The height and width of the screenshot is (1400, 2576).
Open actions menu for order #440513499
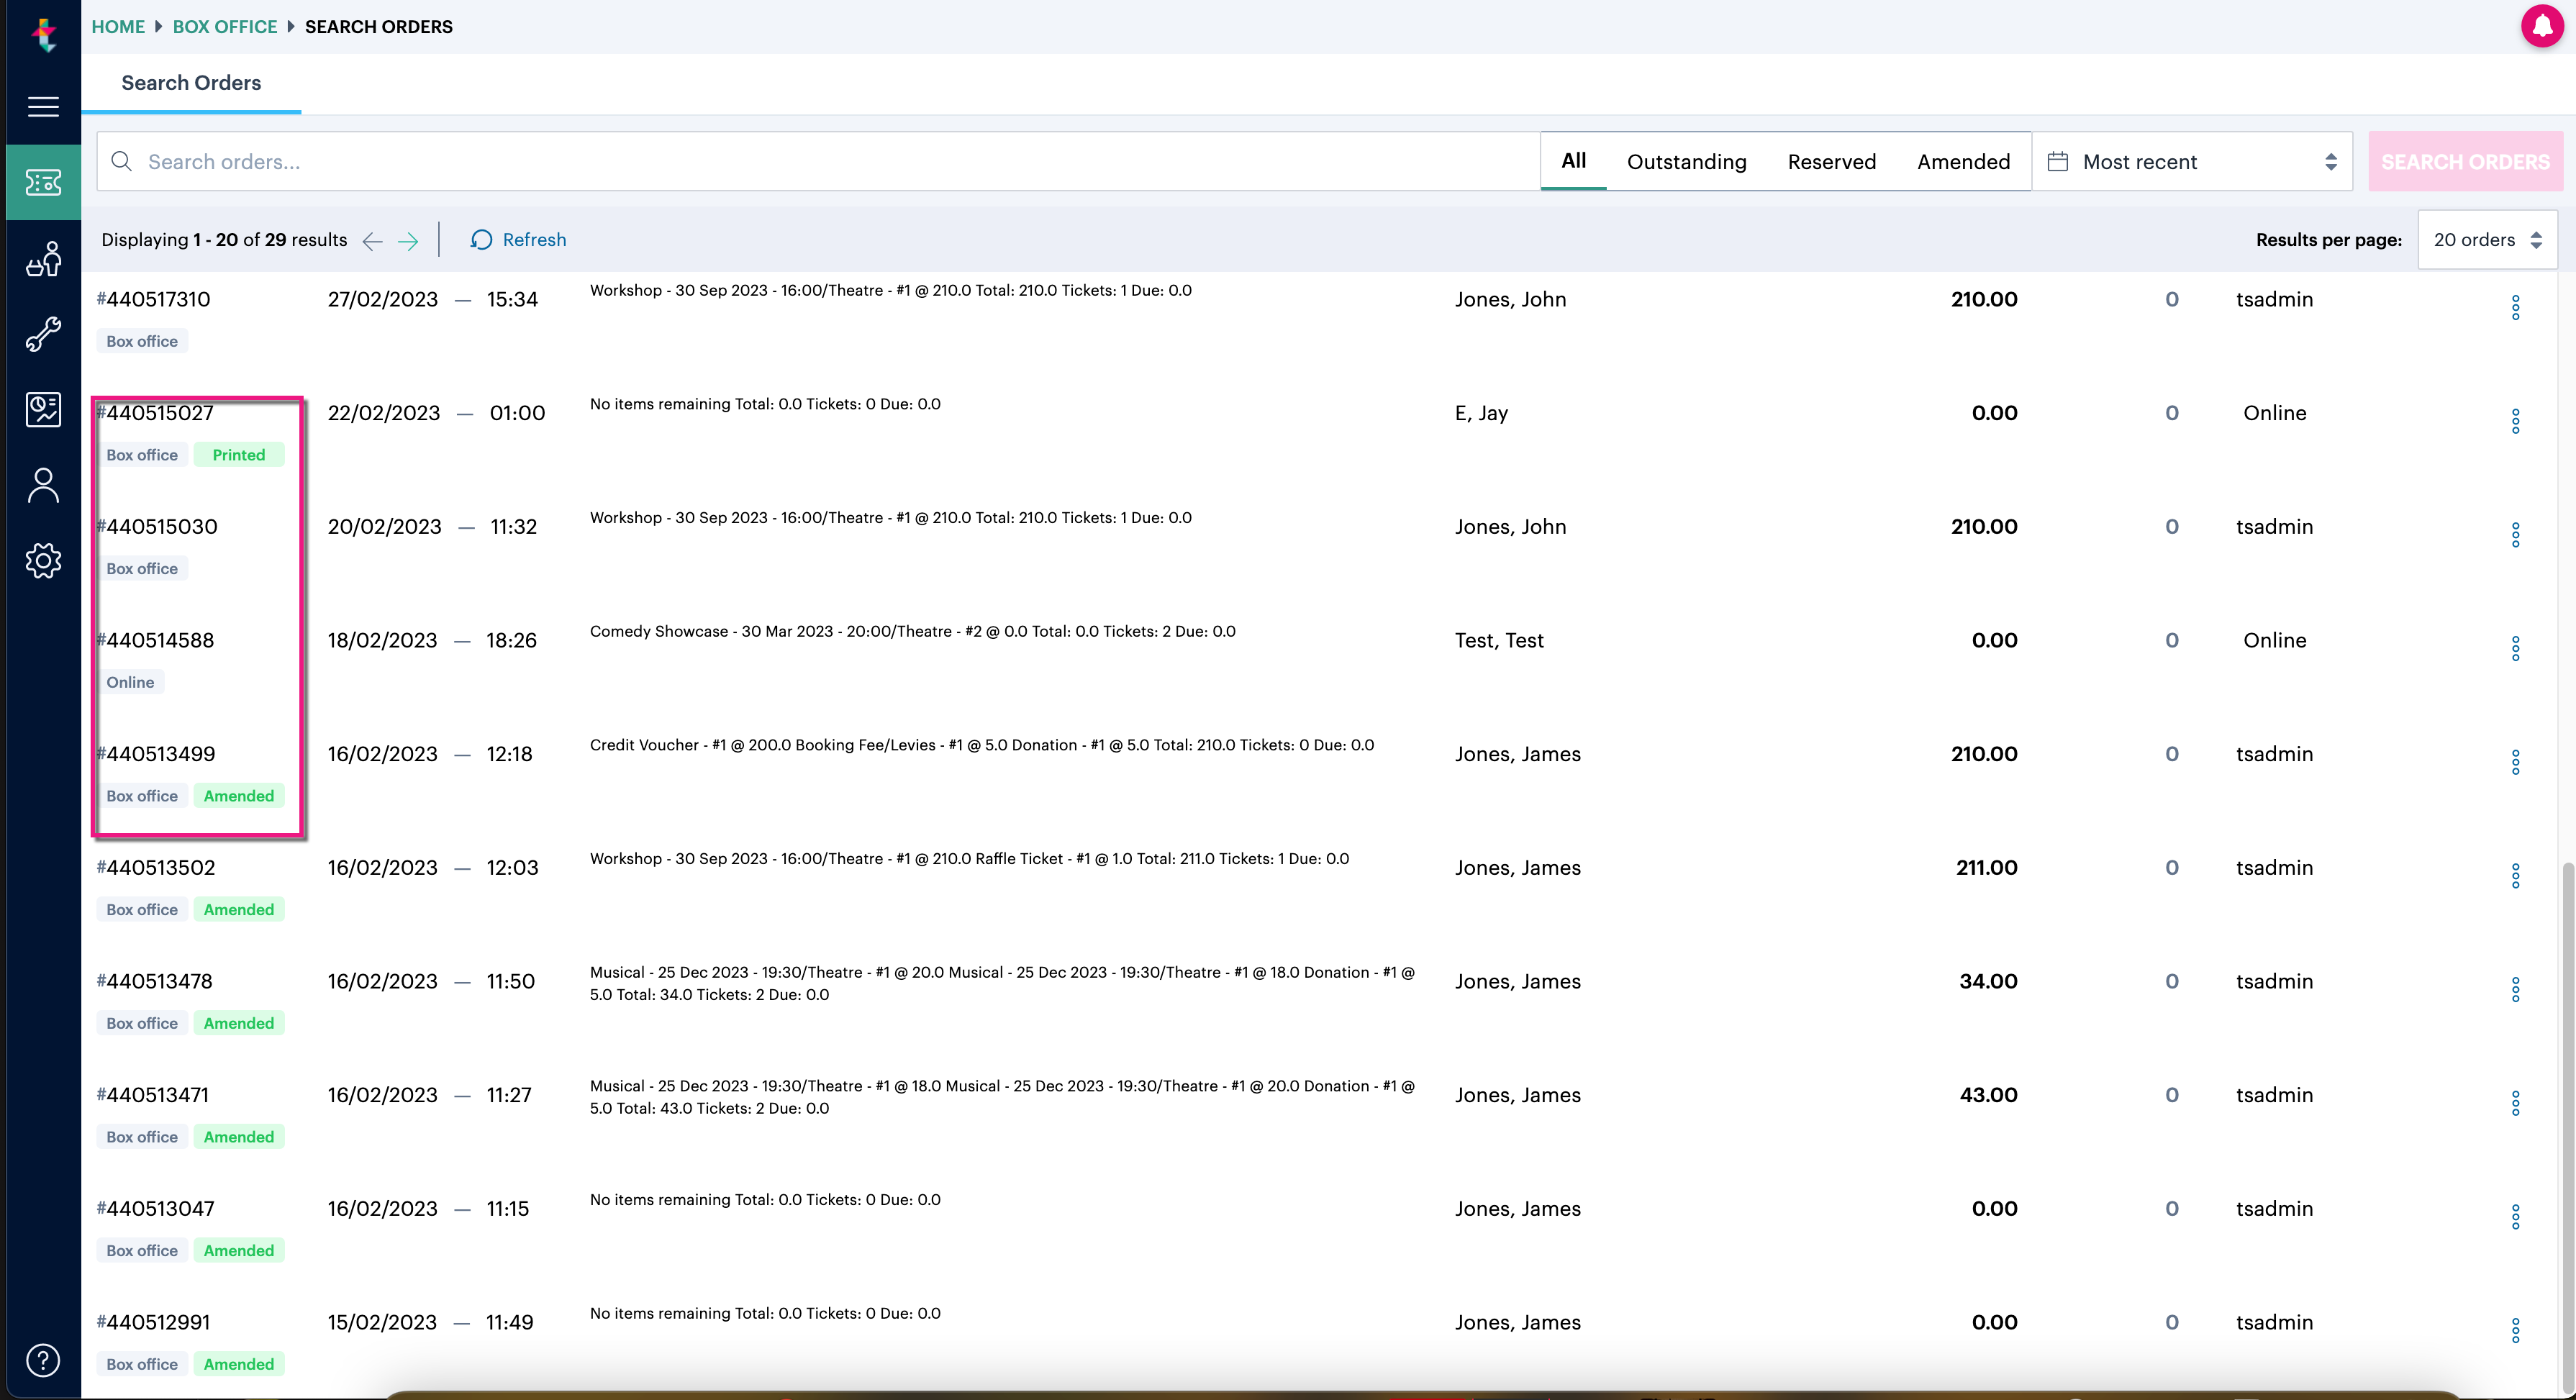coord(2515,762)
